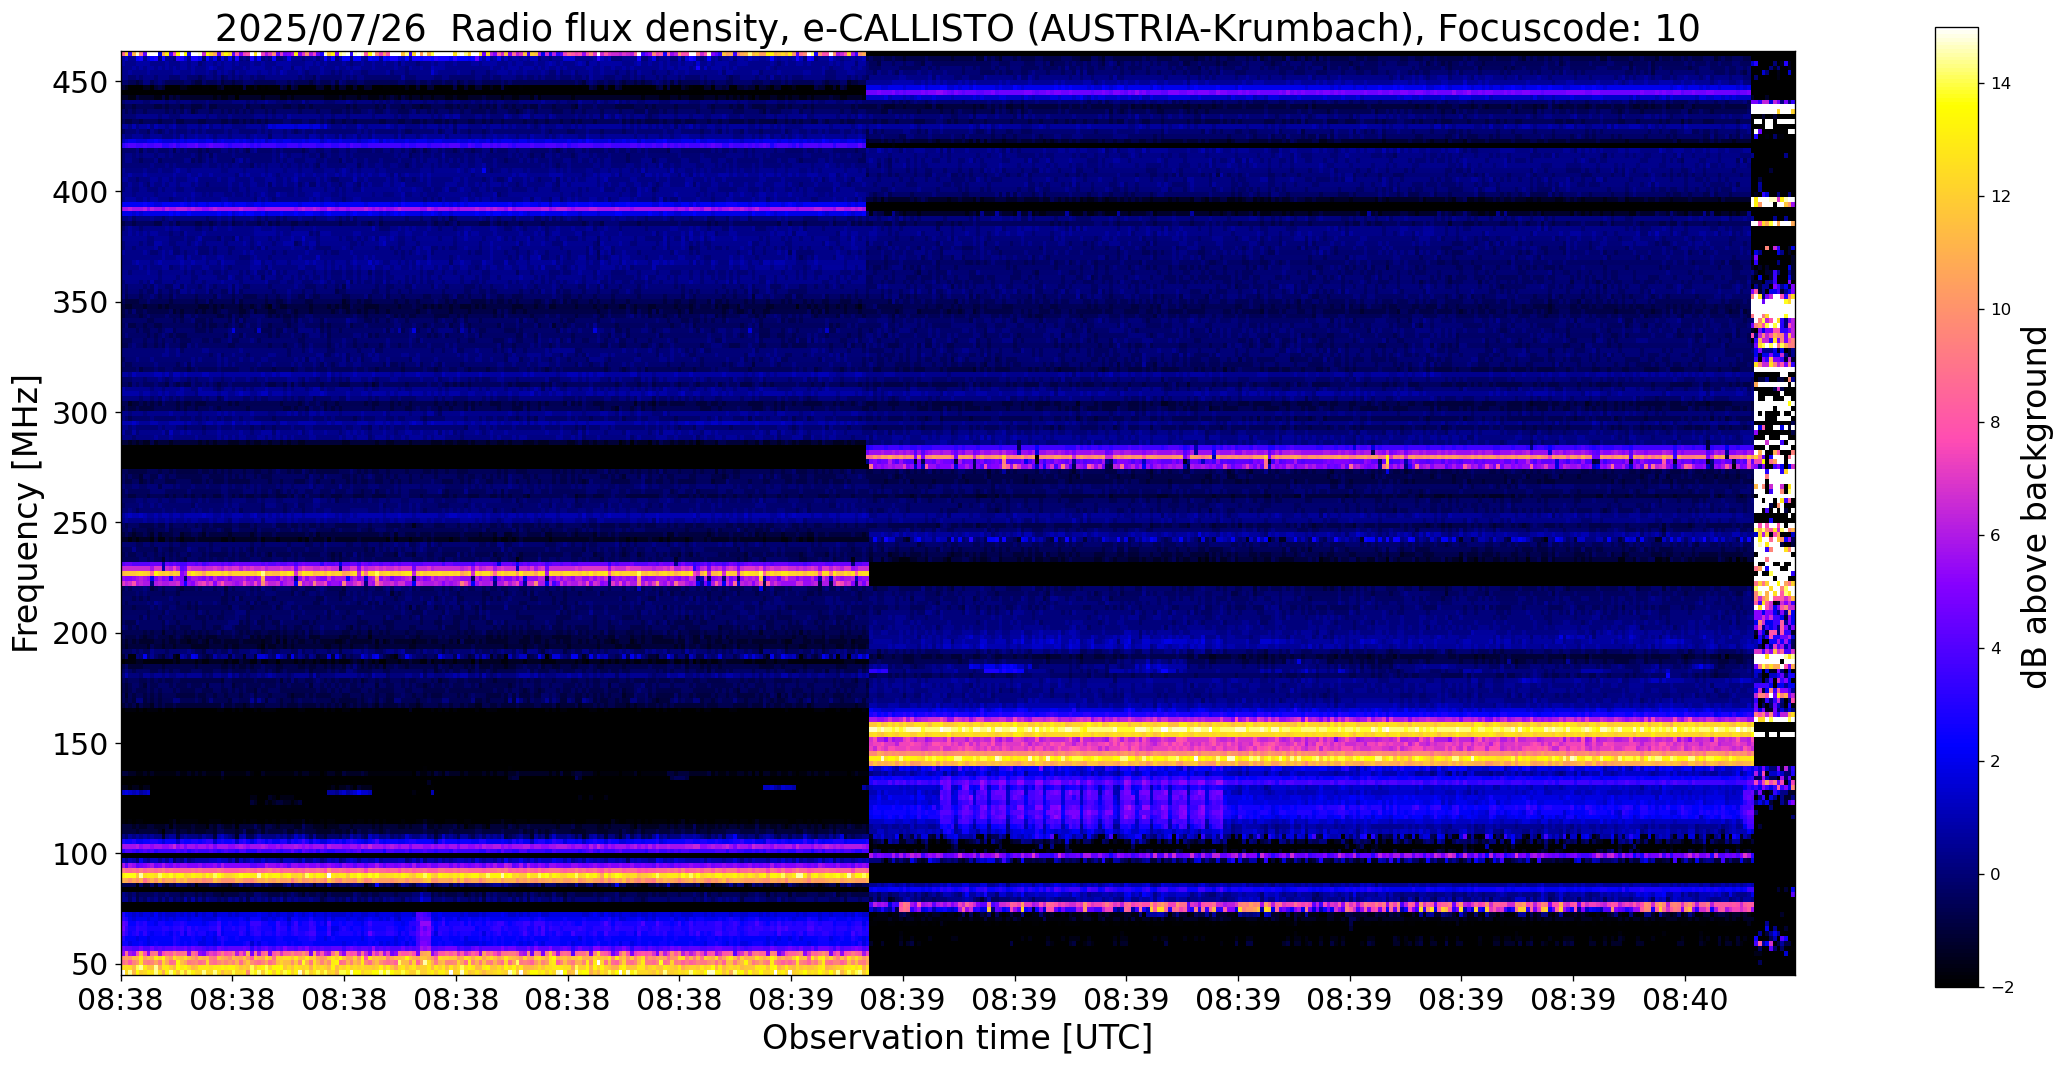The image size is (2066, 1067).
Task: Click the thin purple line near 445 MHz on right
Action: 1309,93
